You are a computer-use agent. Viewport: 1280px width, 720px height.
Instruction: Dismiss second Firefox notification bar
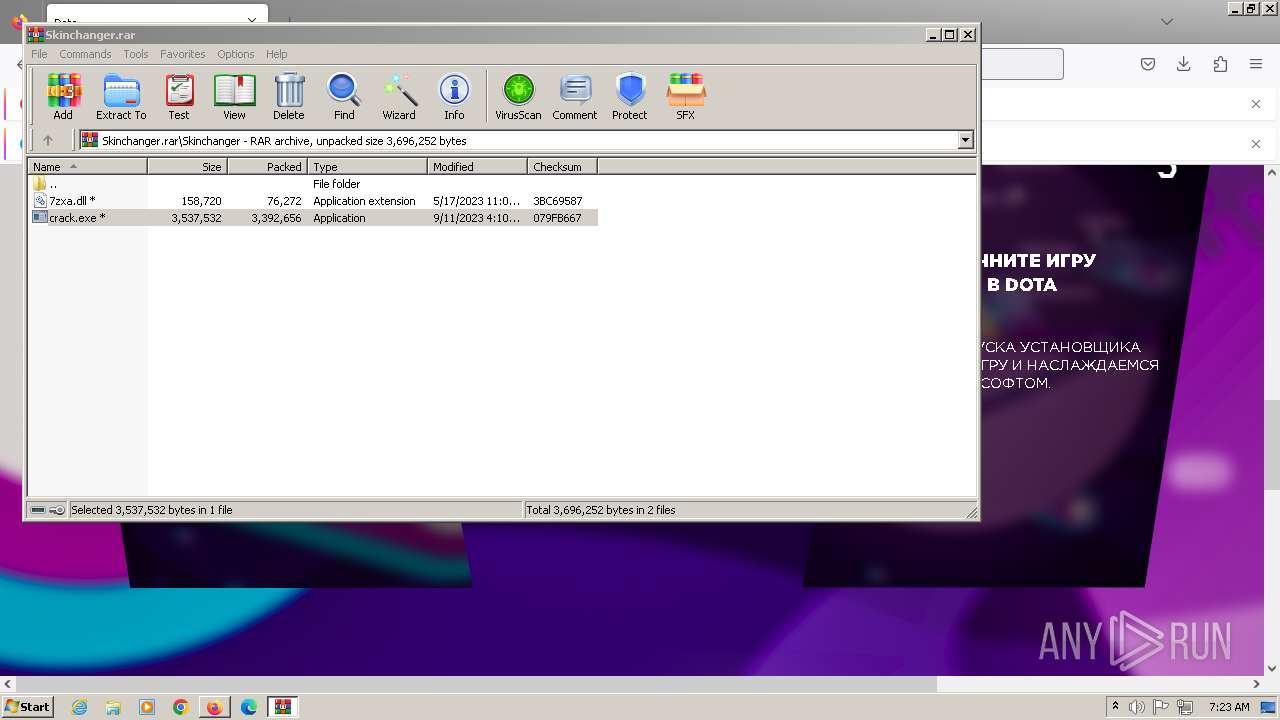[x=1256, y=144]
